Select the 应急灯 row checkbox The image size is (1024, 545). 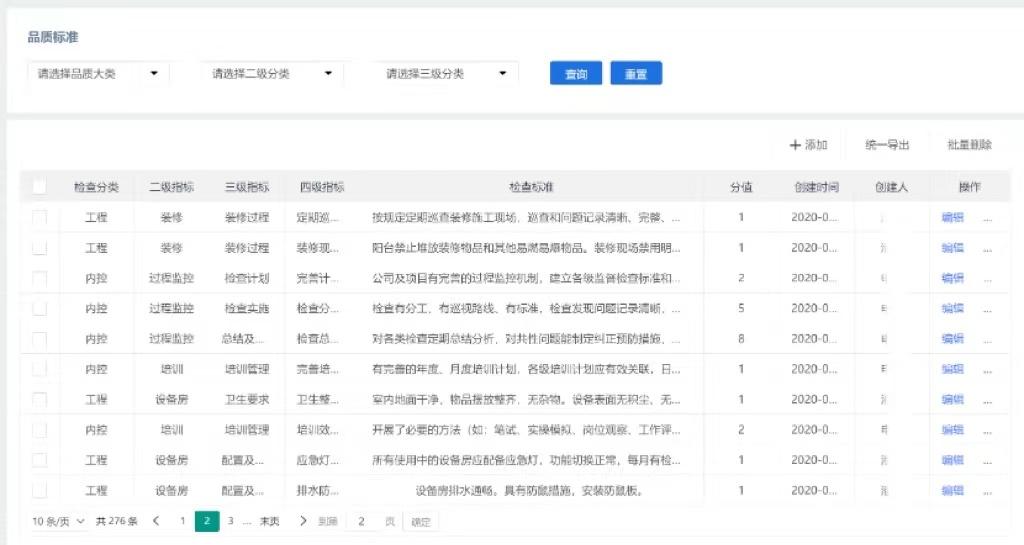click(x=39, y=460)
